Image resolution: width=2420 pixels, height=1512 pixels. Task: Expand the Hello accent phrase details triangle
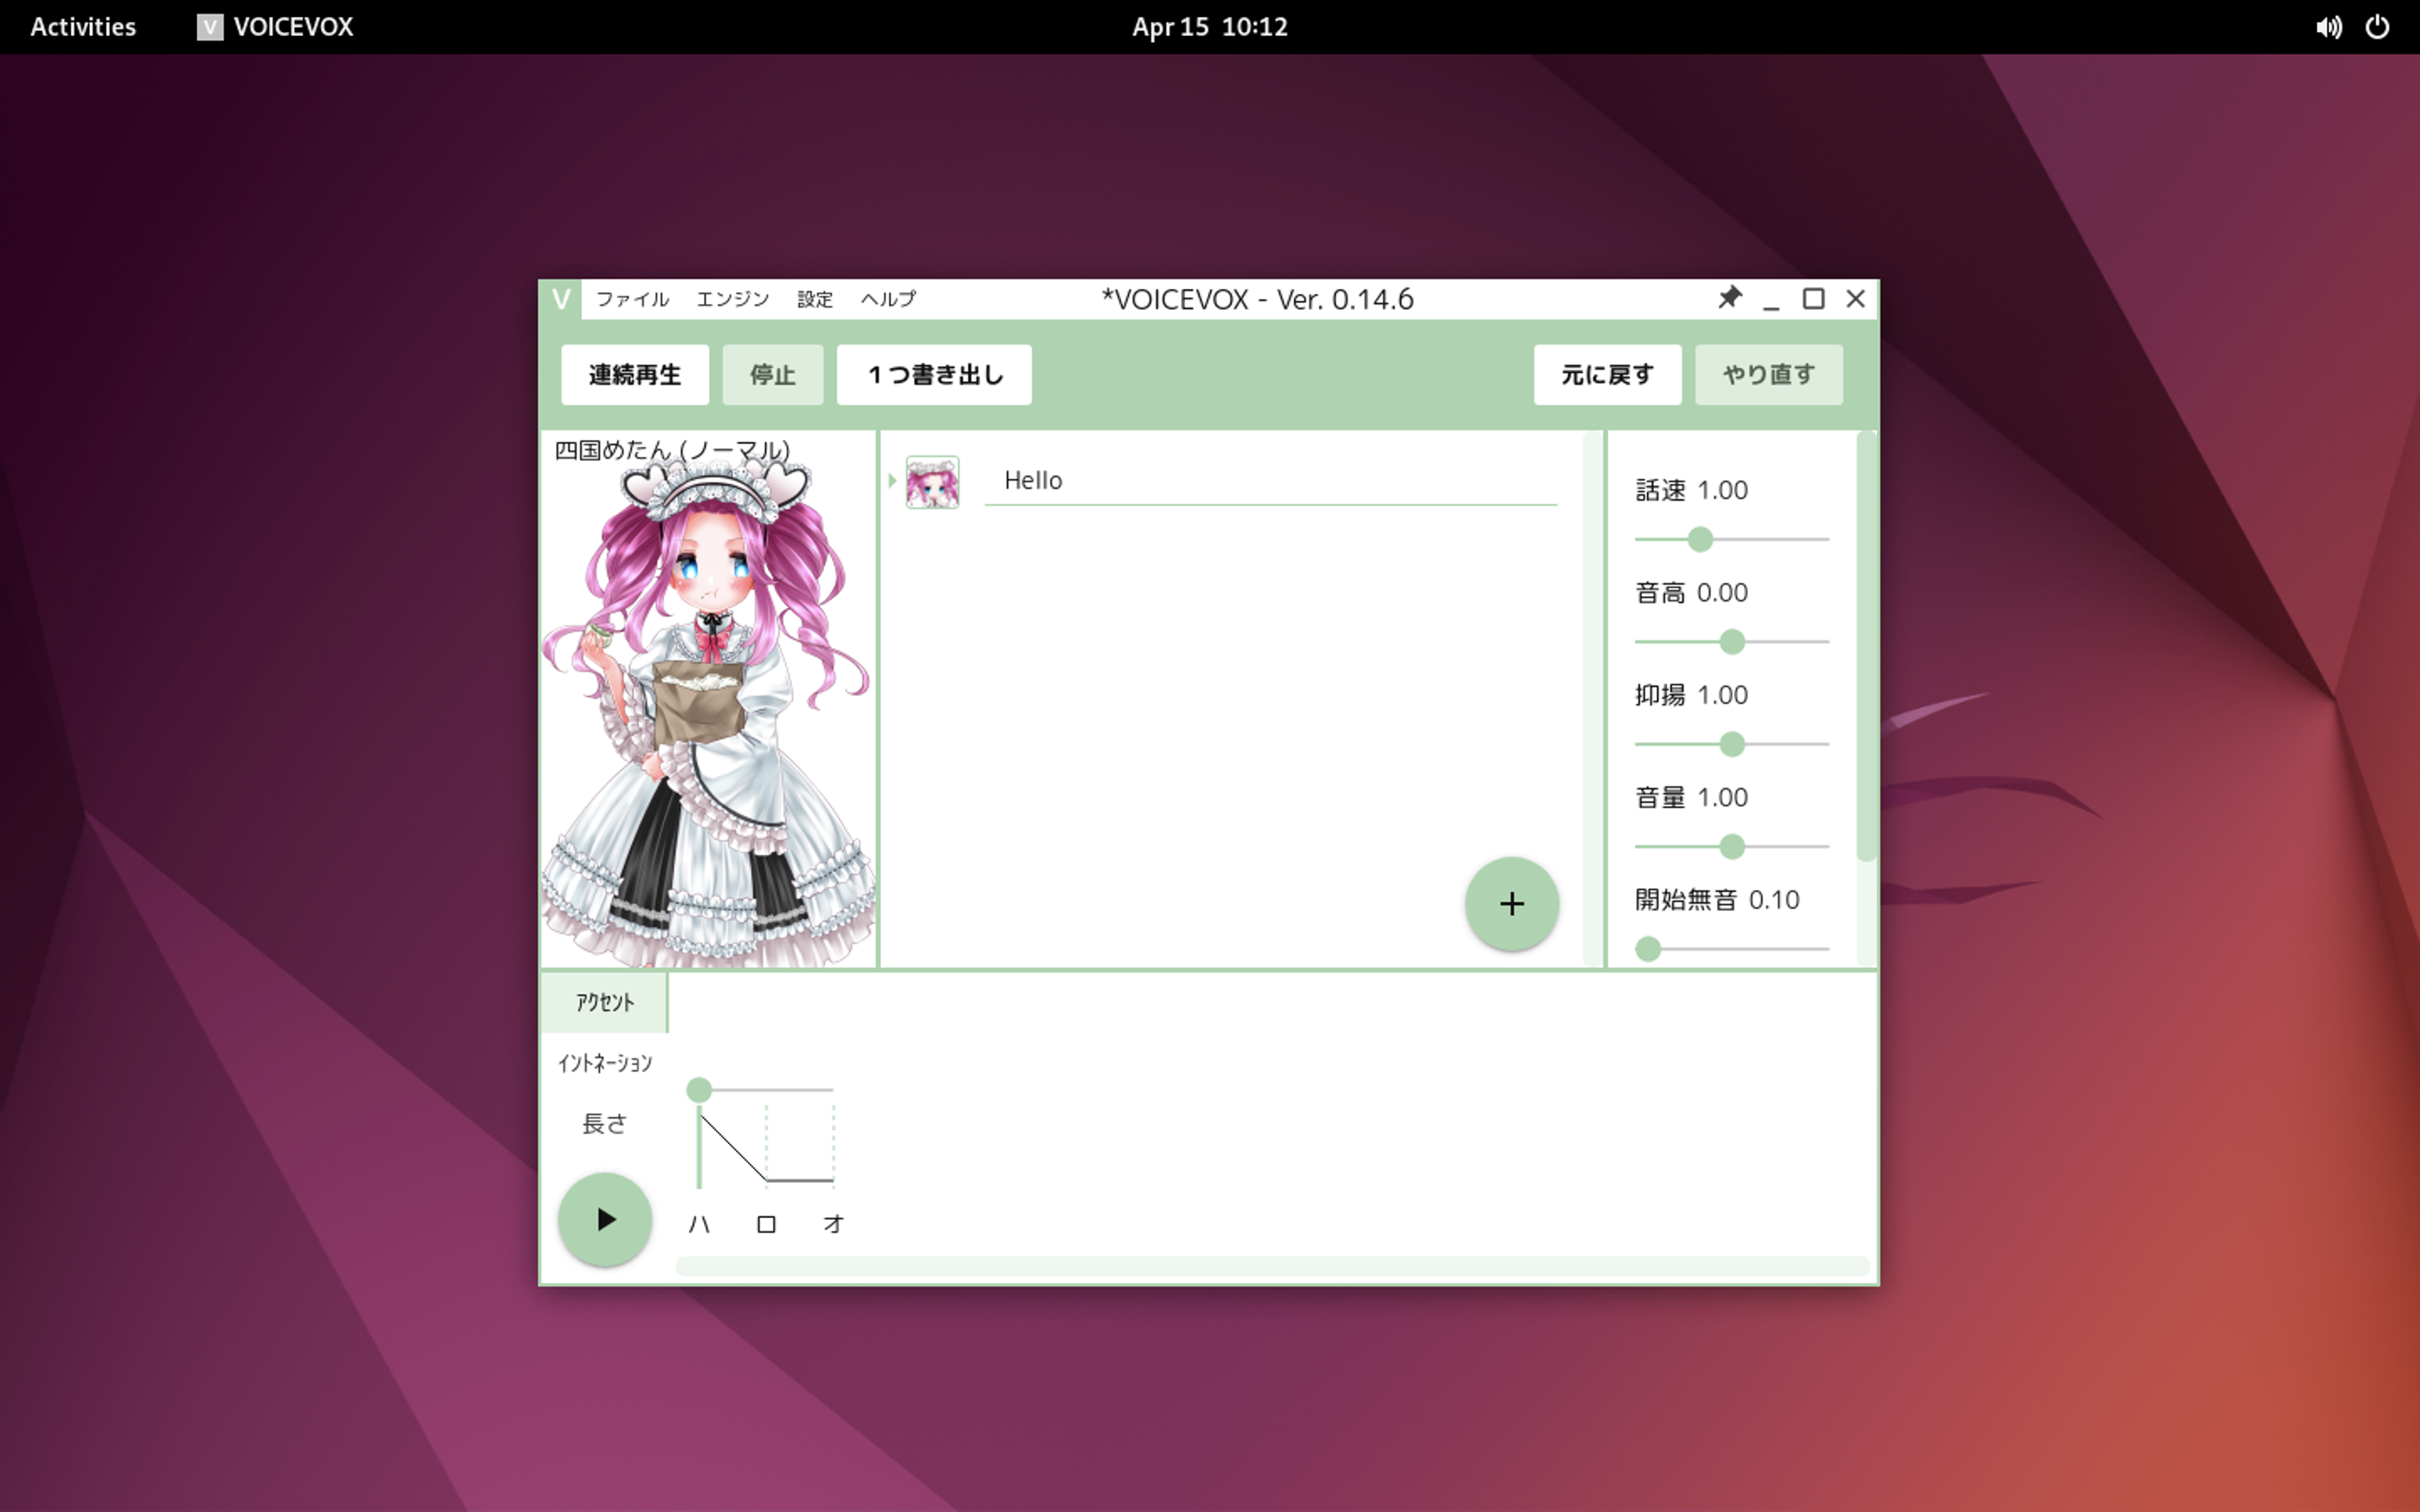tap(893, 481)
